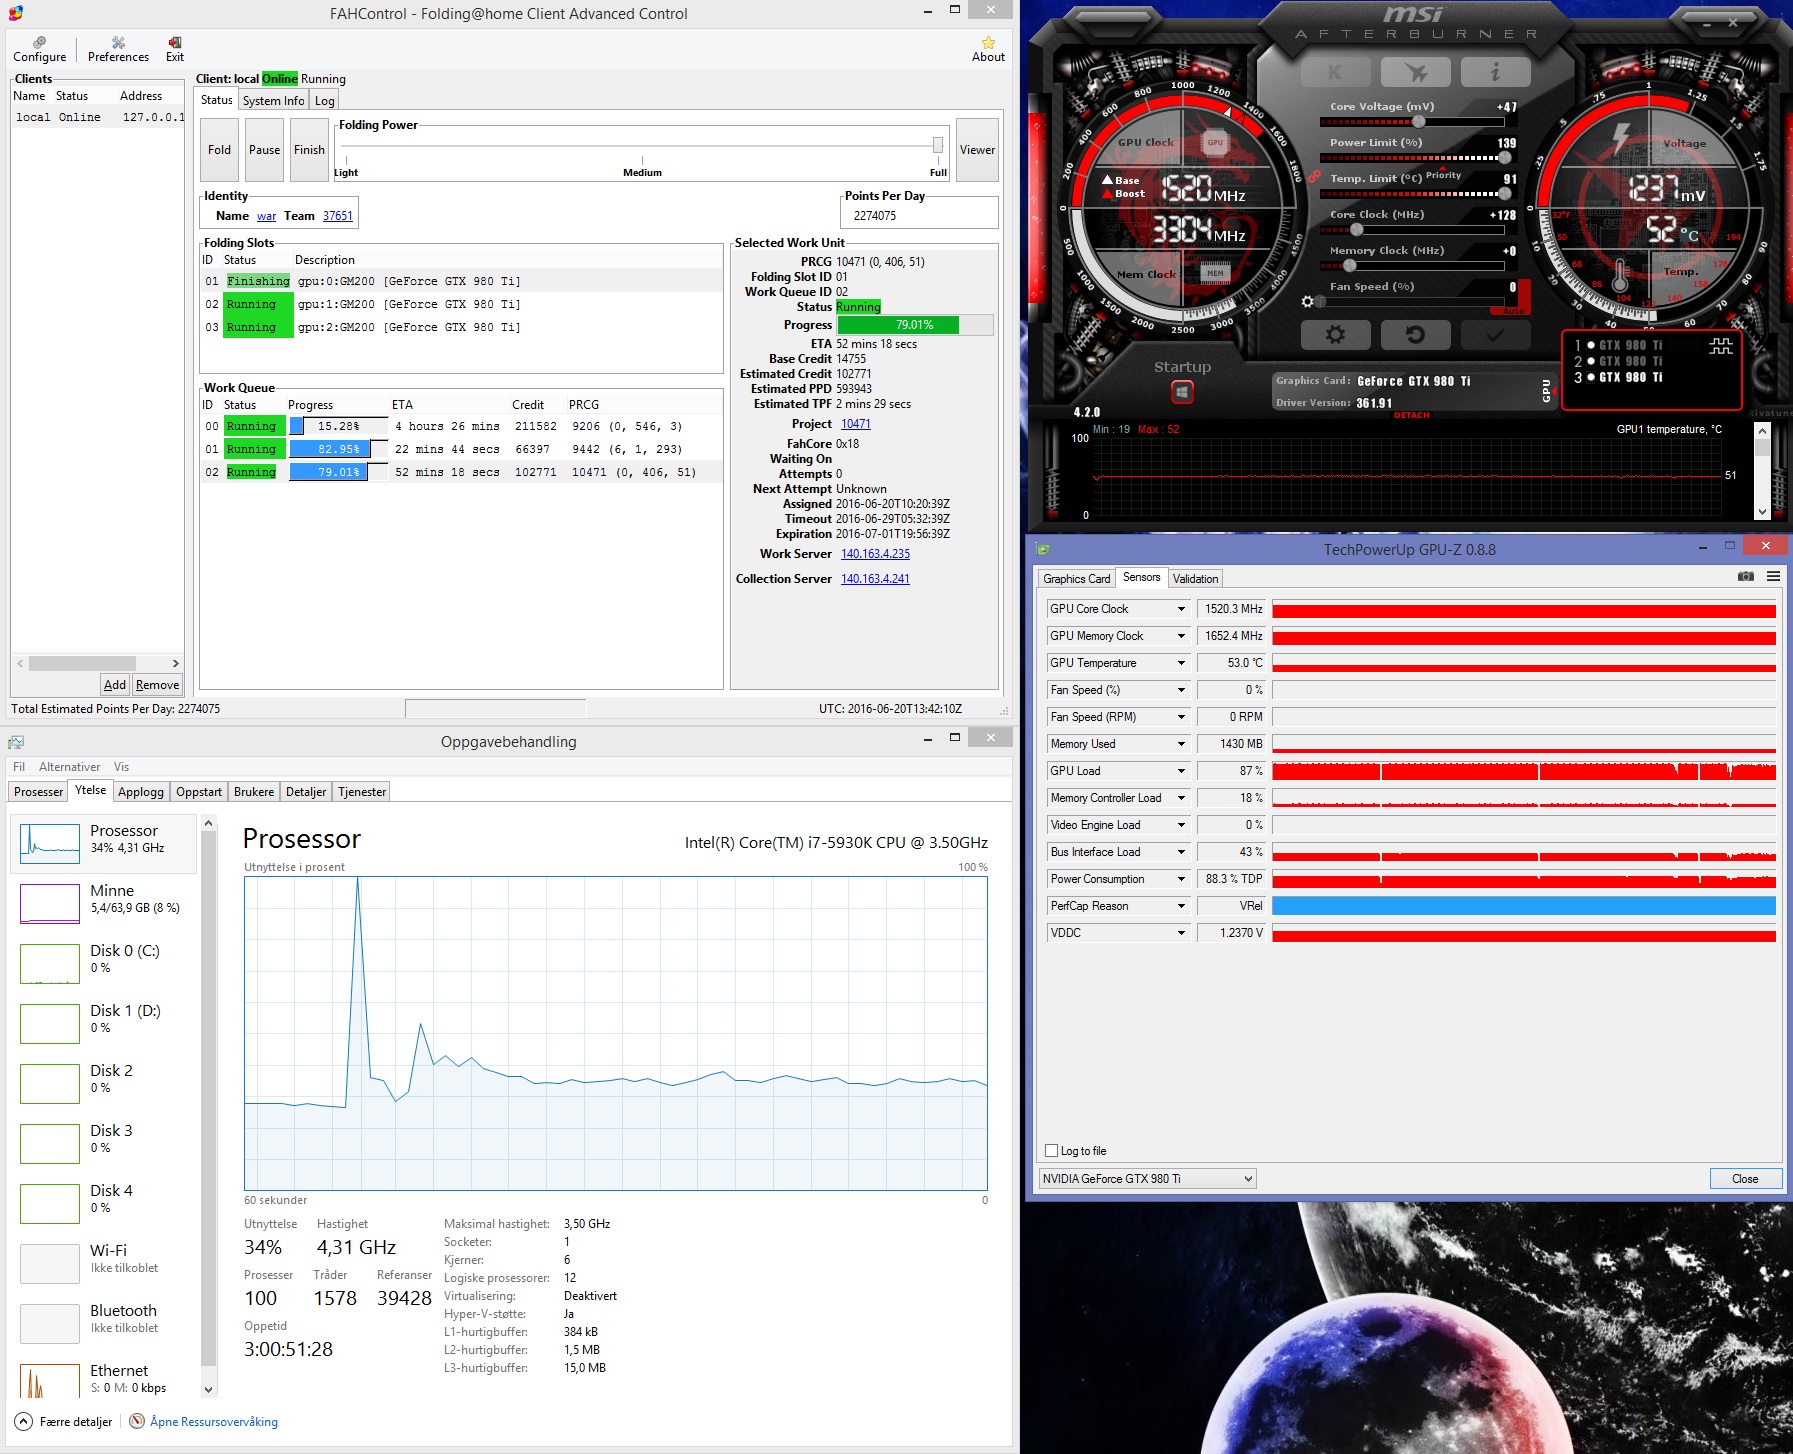Image resolution: width=1793 pixels, height=1454 pixels.
Task: Open the 'Åpne Ressursovervåking' link
Action: tap(214, 1422)
